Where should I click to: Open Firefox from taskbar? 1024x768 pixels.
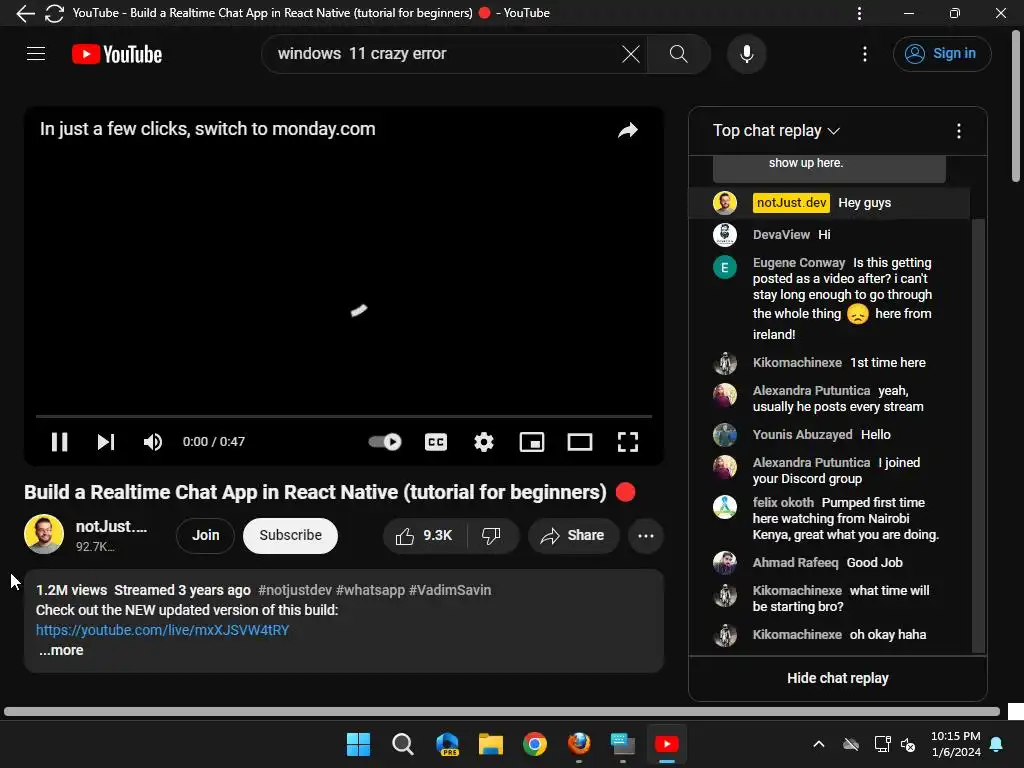click(x=579, y=744)
